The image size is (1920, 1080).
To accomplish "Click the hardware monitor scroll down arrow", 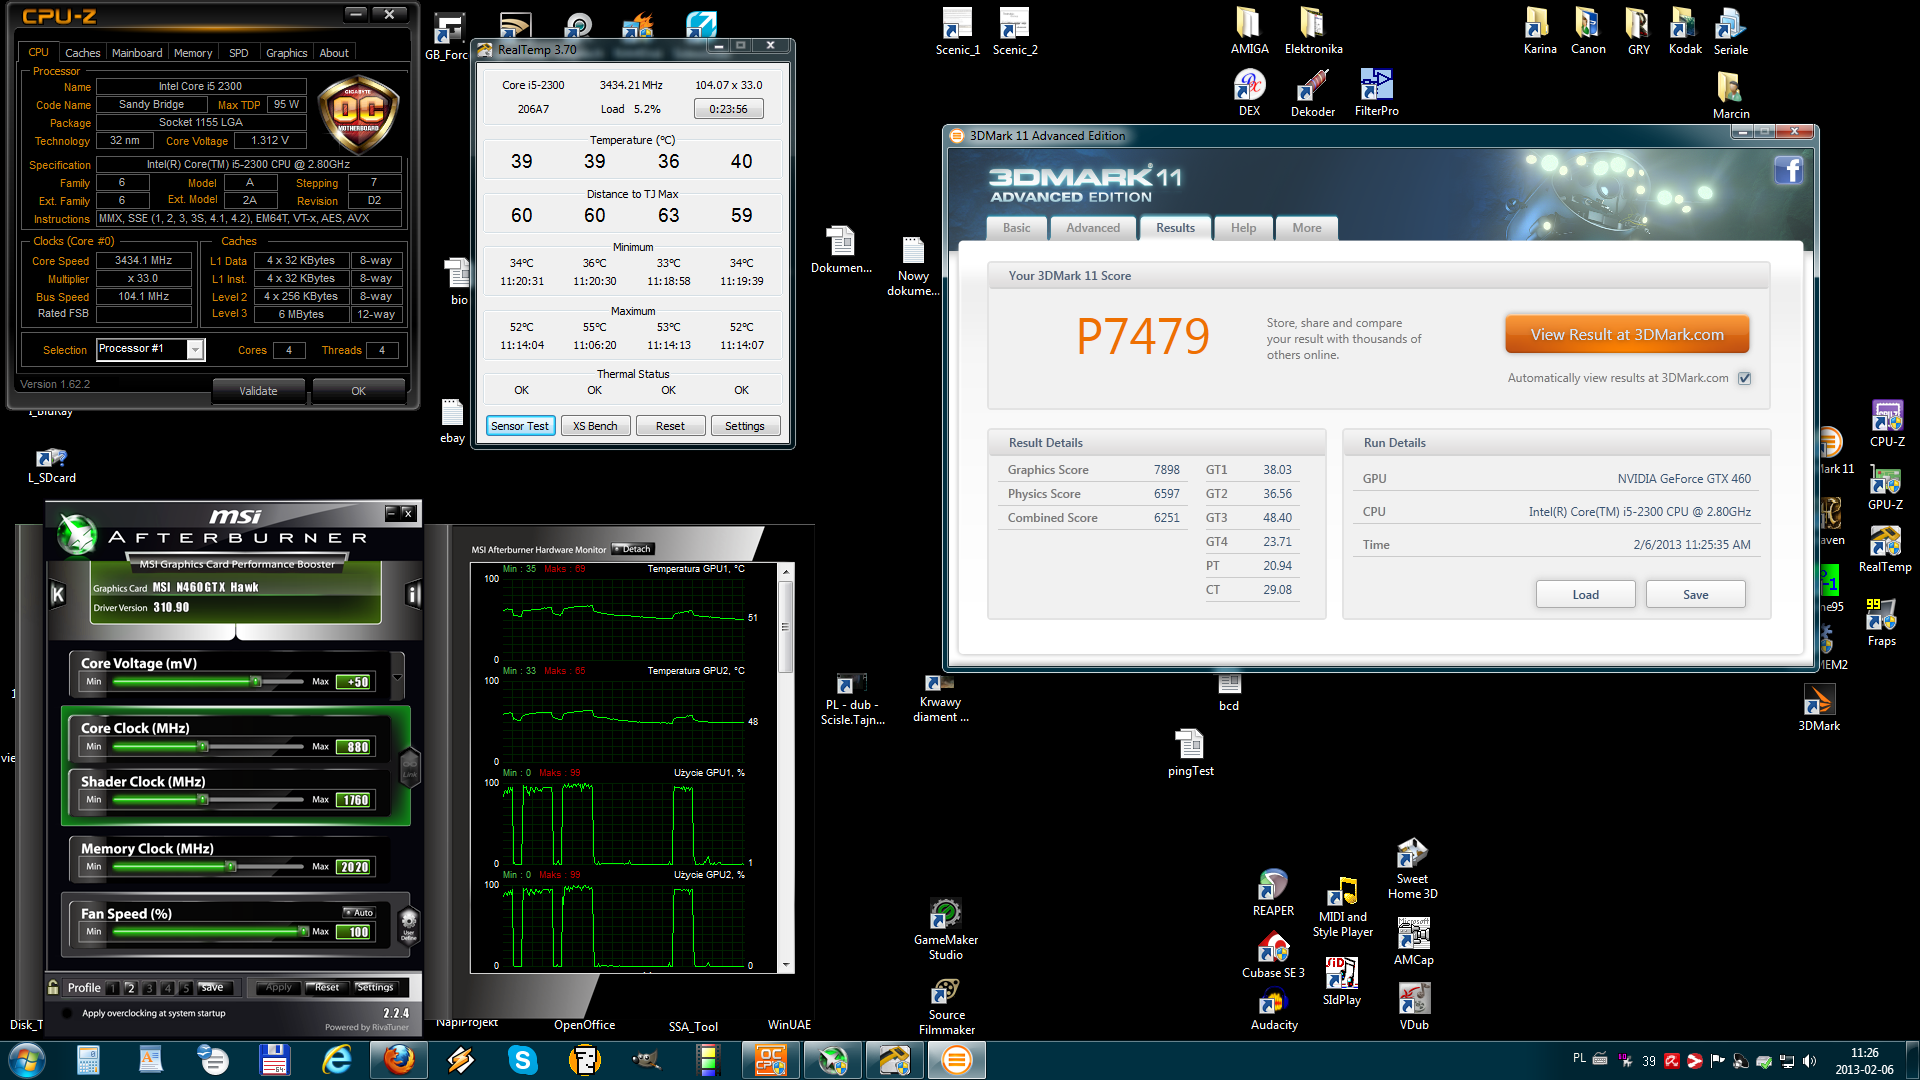I will click(786, 966).
